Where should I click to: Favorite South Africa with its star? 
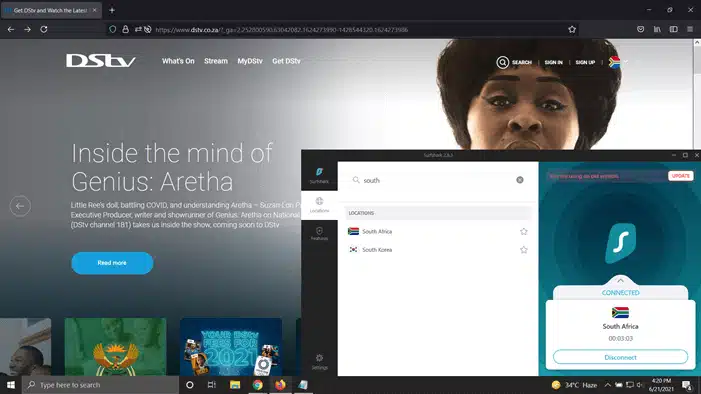click(x=524, y=231)
